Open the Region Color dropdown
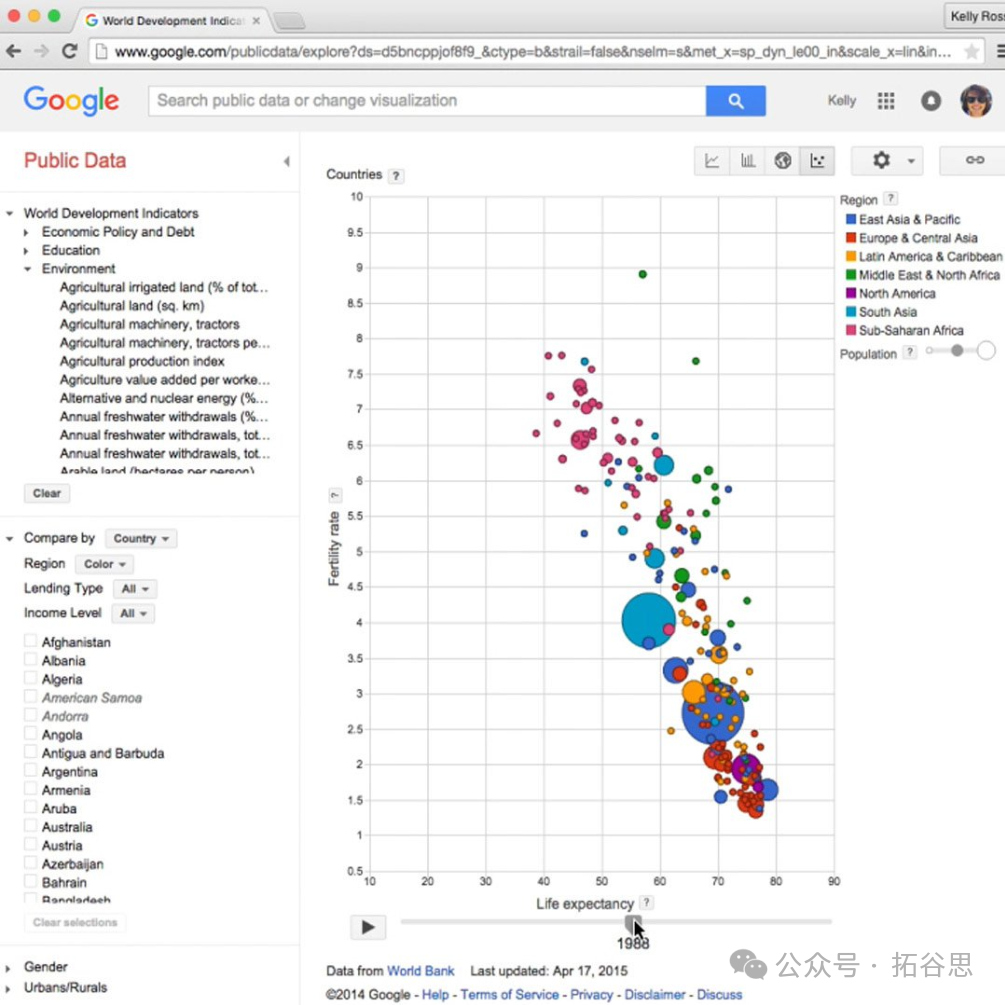The width and height of the screenshot is (1005, 1005). tap(104, 564)
